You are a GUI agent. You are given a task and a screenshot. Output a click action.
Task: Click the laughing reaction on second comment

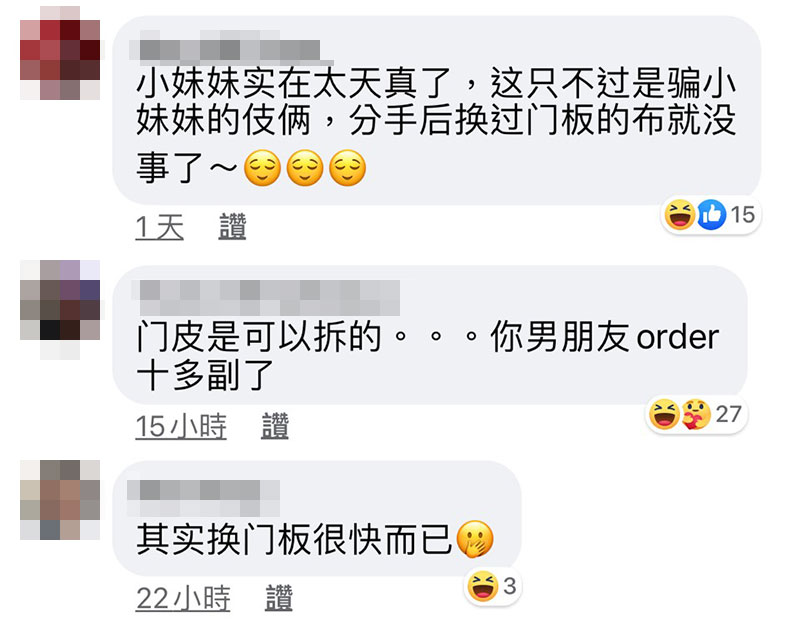pos(664,414)
